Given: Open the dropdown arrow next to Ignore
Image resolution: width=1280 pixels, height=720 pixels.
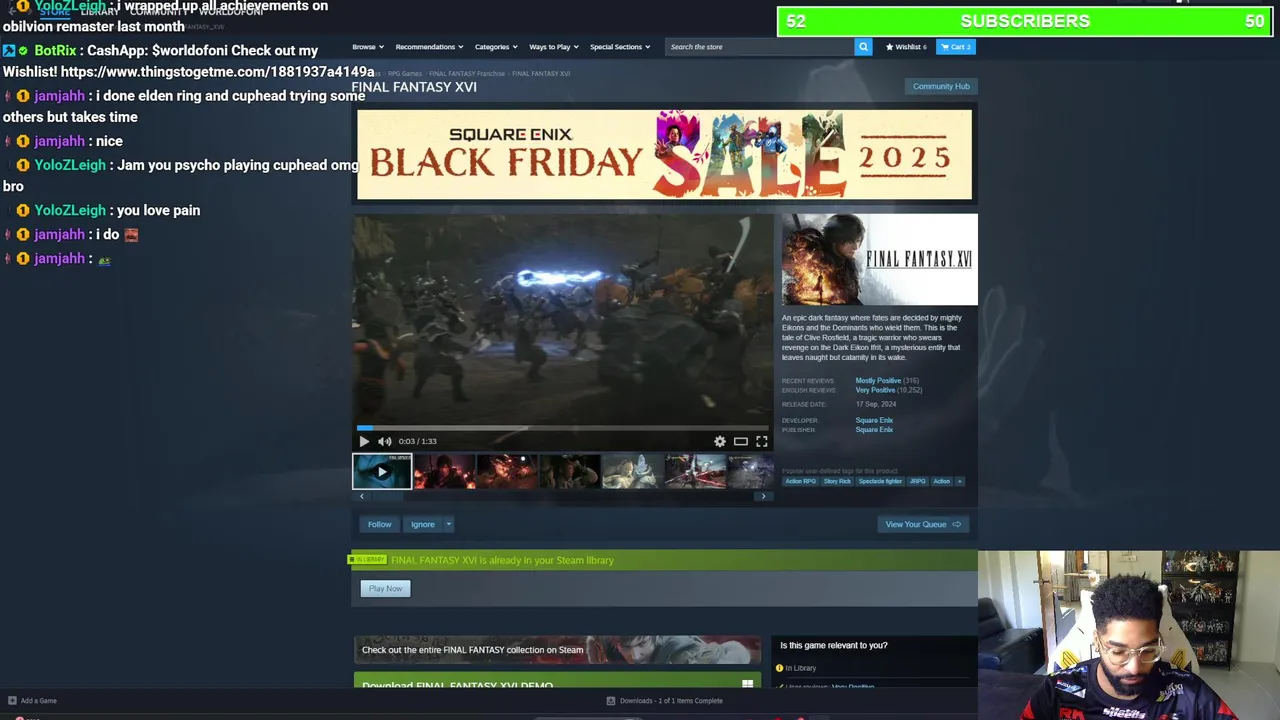Looking at the screenshot, I should coord(449,524).
